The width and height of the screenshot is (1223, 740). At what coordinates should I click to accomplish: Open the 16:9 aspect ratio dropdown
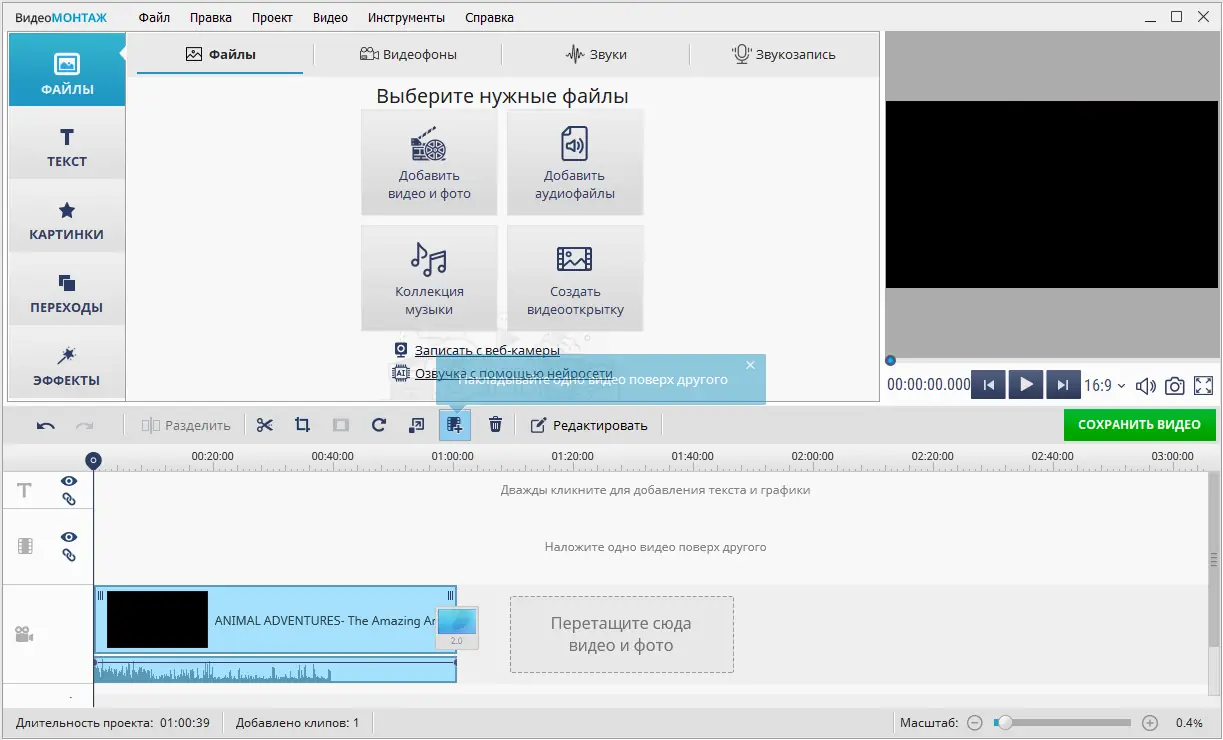click(x=1106, y=385)
